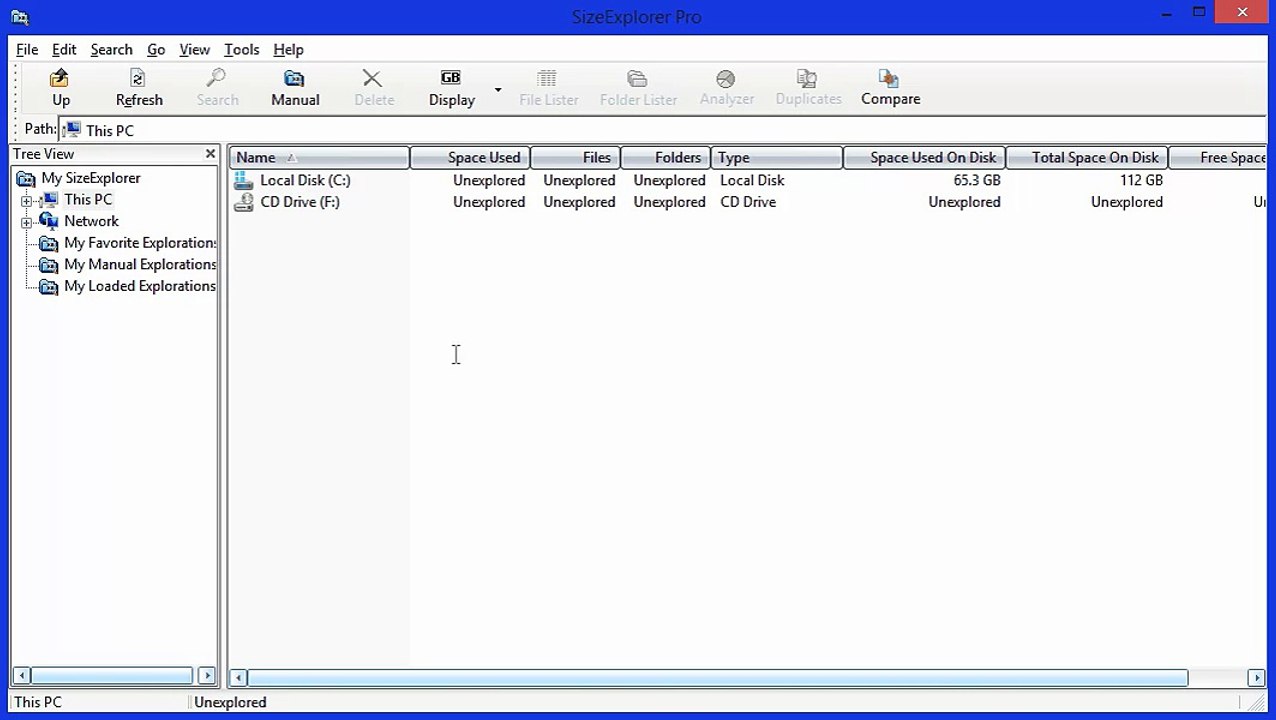Screen dimensions: 1276x720
Task: Select This PC tree label
Action: [88, 200]
